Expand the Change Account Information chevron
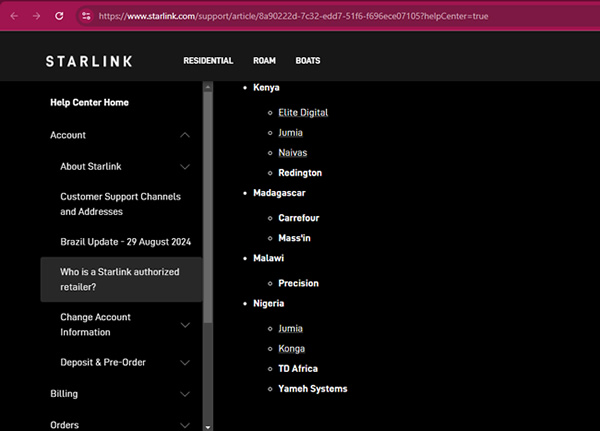Viewport: 600px width, 431px height. [185, 325]
